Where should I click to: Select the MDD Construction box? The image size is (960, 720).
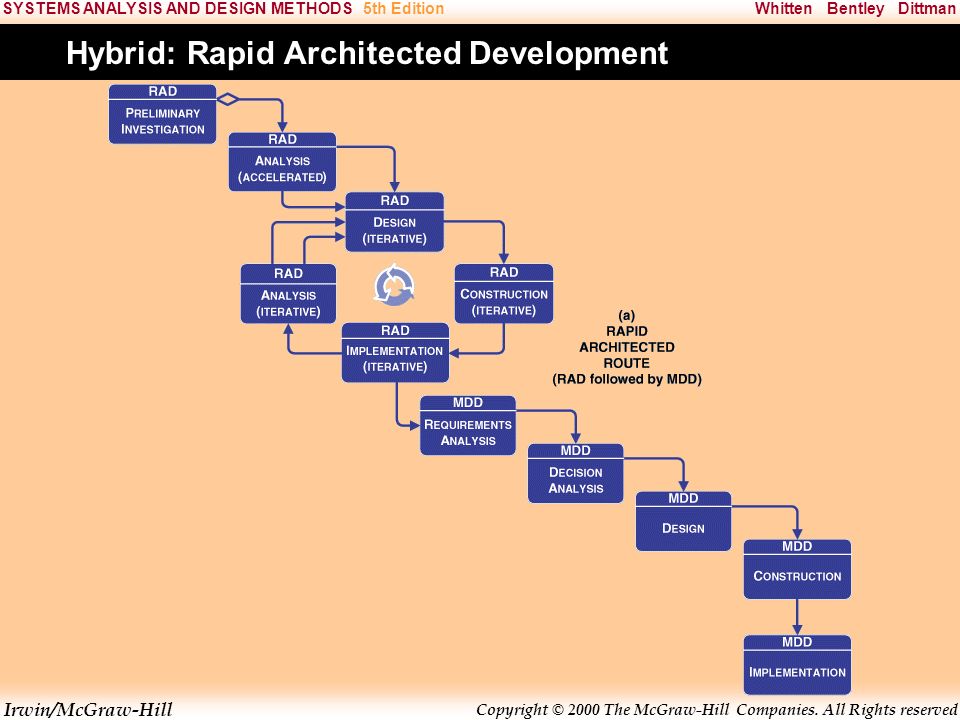797,569
